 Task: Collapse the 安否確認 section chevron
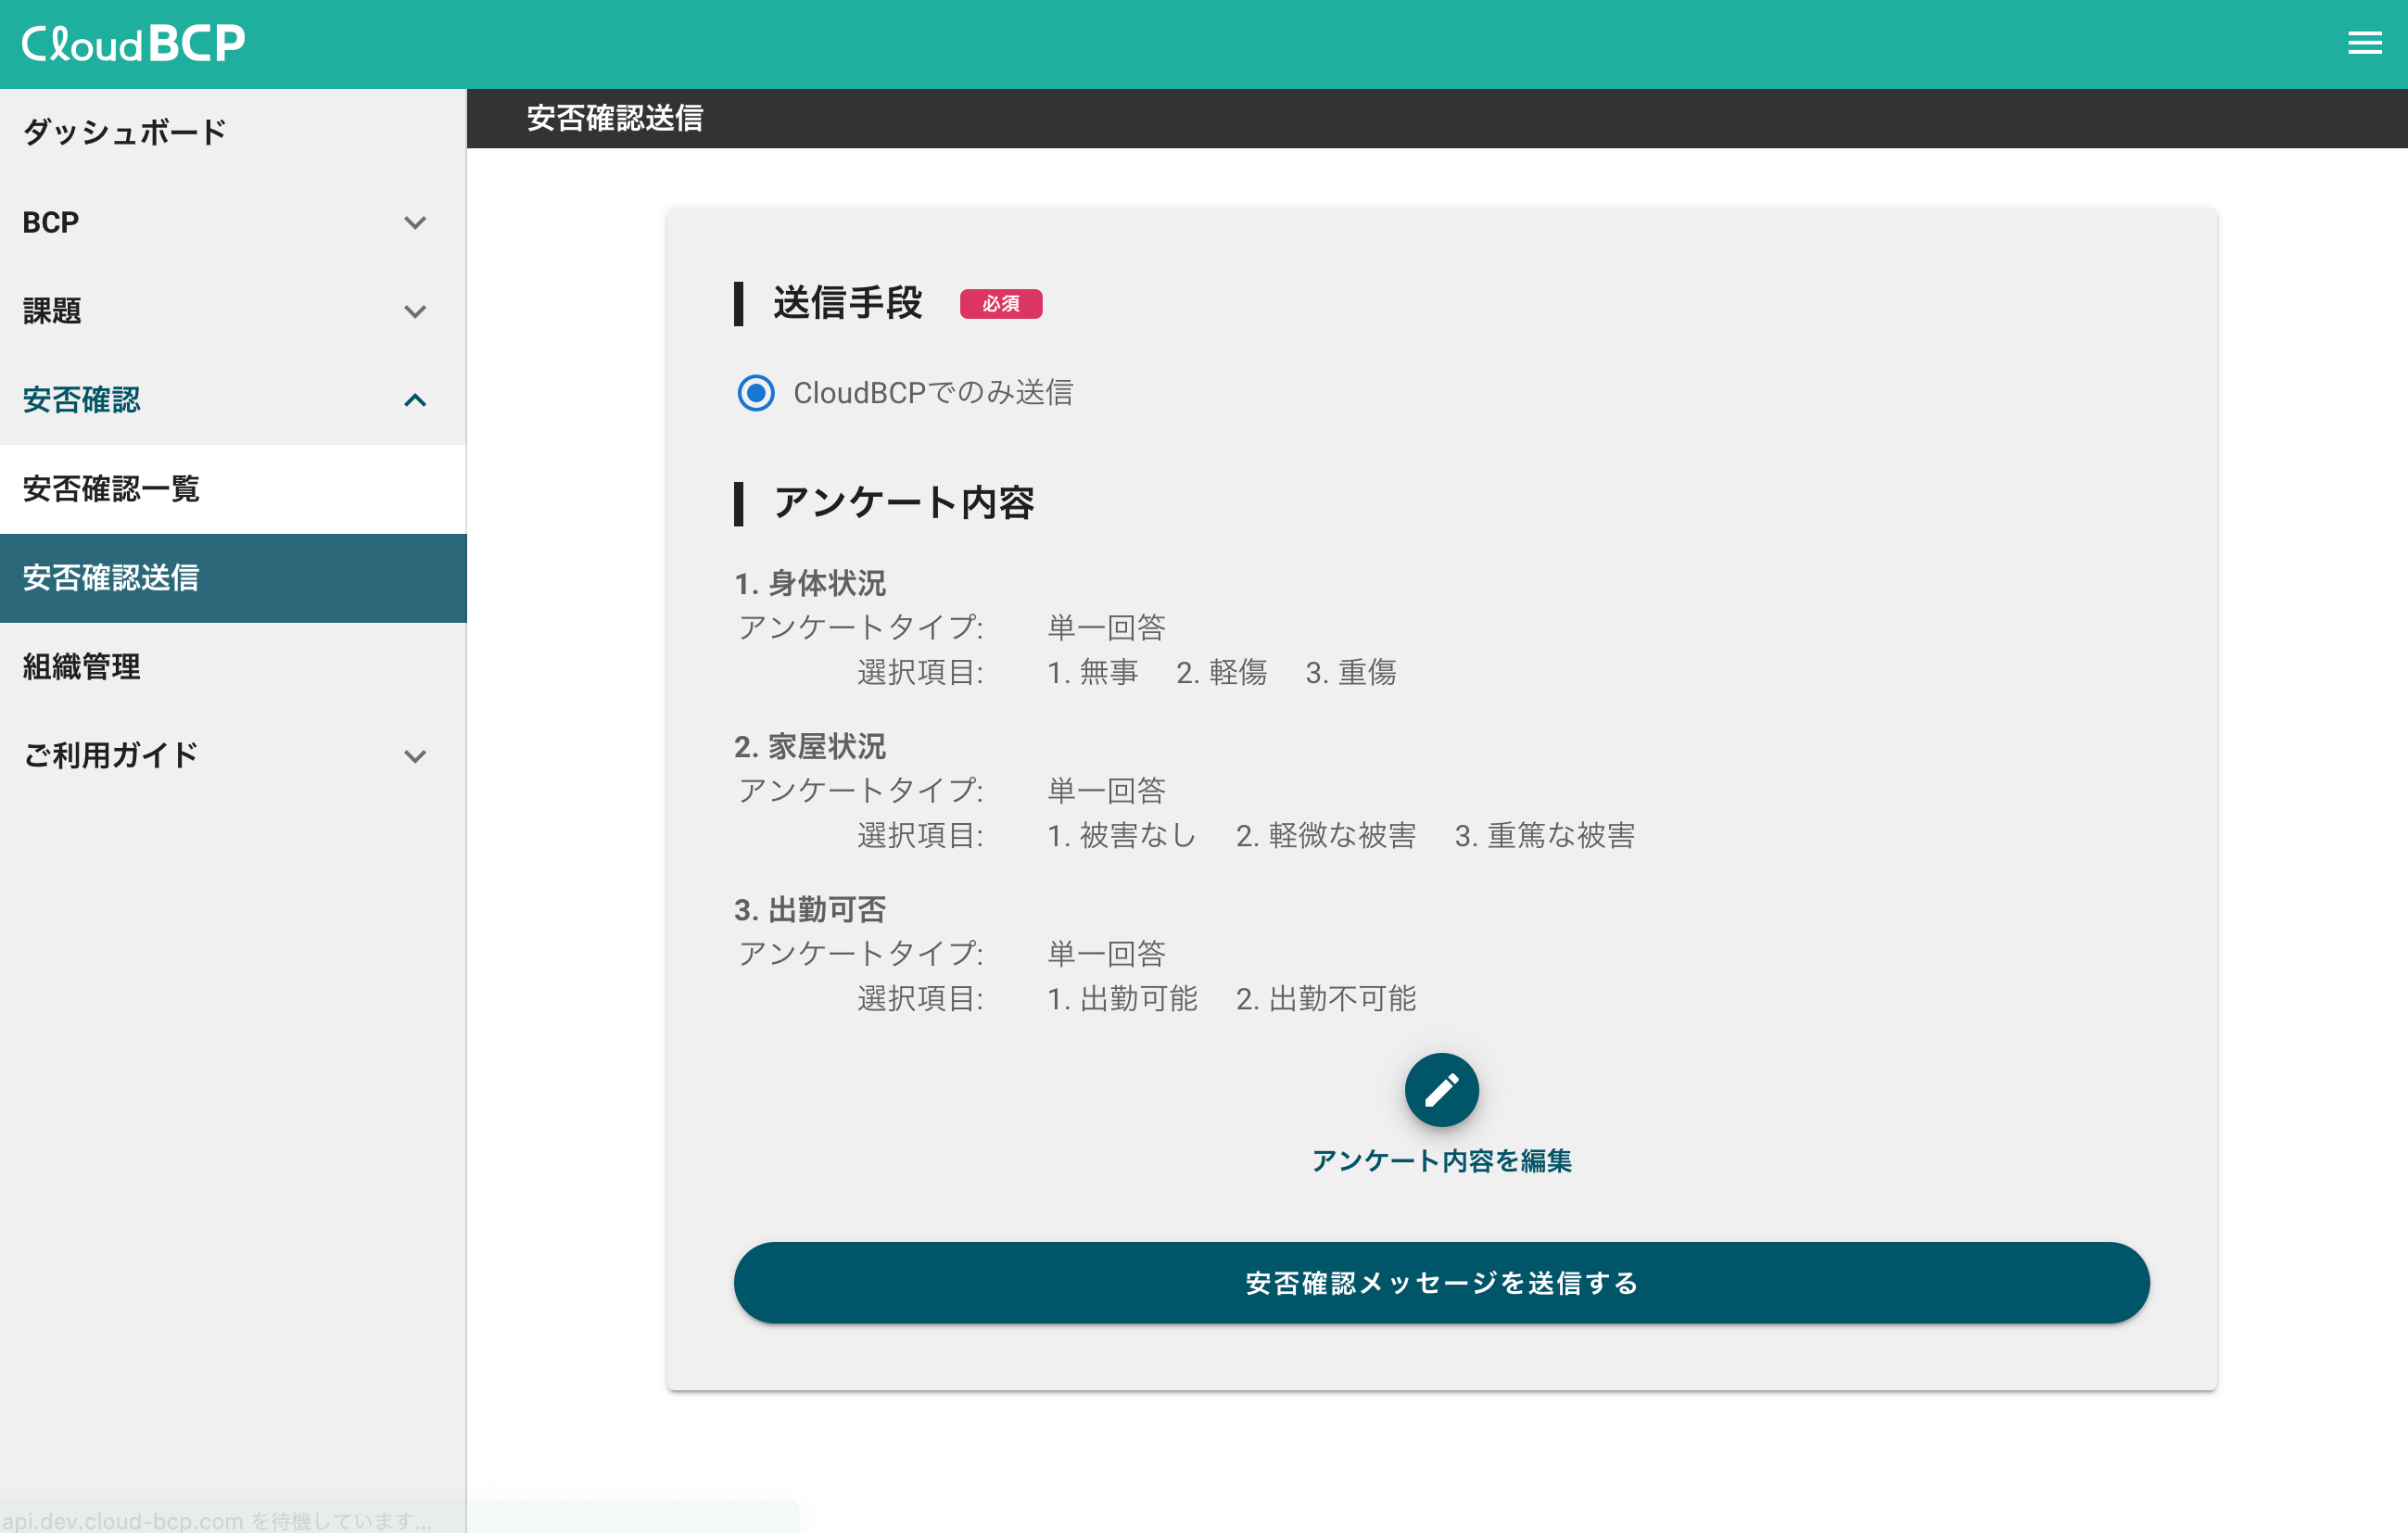[x=415, y=400]
